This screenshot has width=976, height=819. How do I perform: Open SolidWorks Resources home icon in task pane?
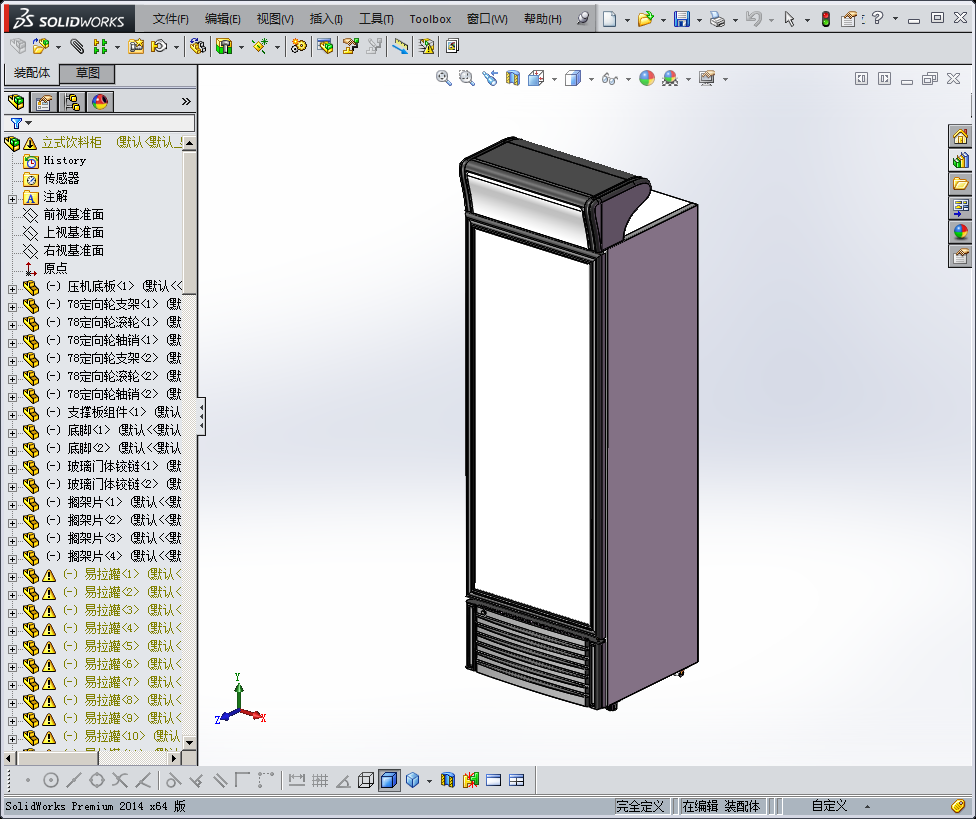coord(960,136)
